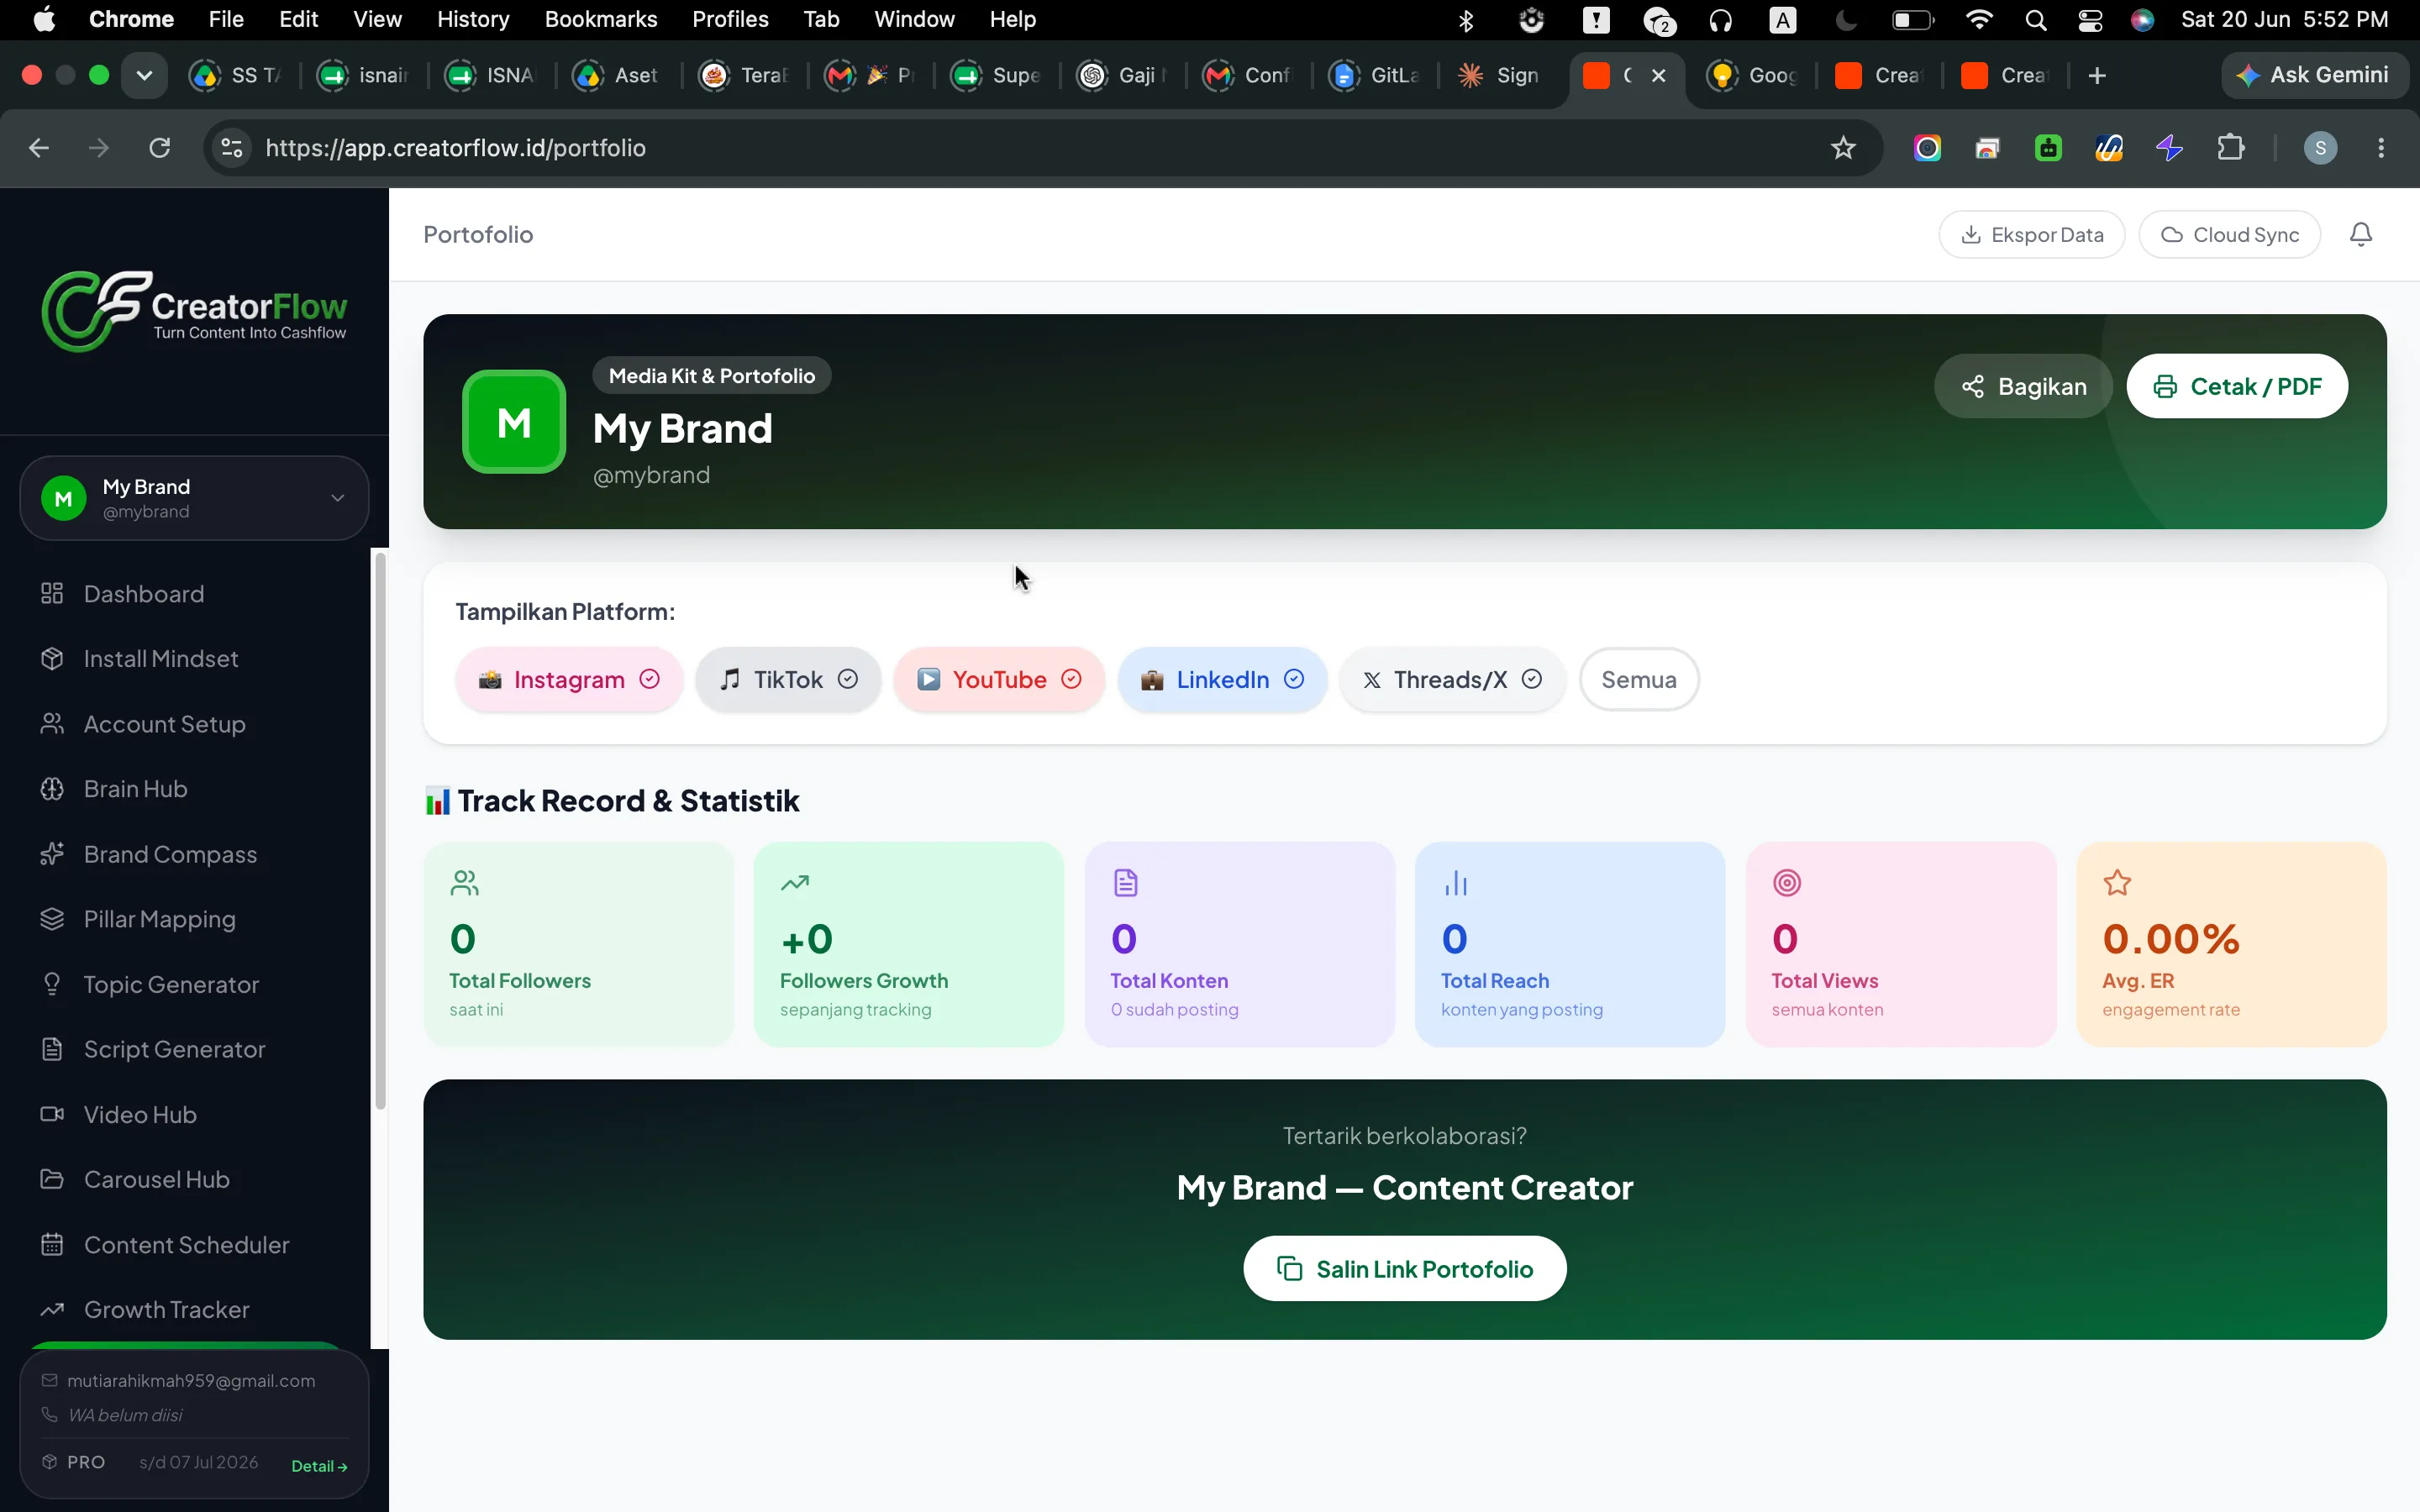Toggle the Threads/X platform chip
Screen dimensions: 2420x1512
click(1452, 680)
